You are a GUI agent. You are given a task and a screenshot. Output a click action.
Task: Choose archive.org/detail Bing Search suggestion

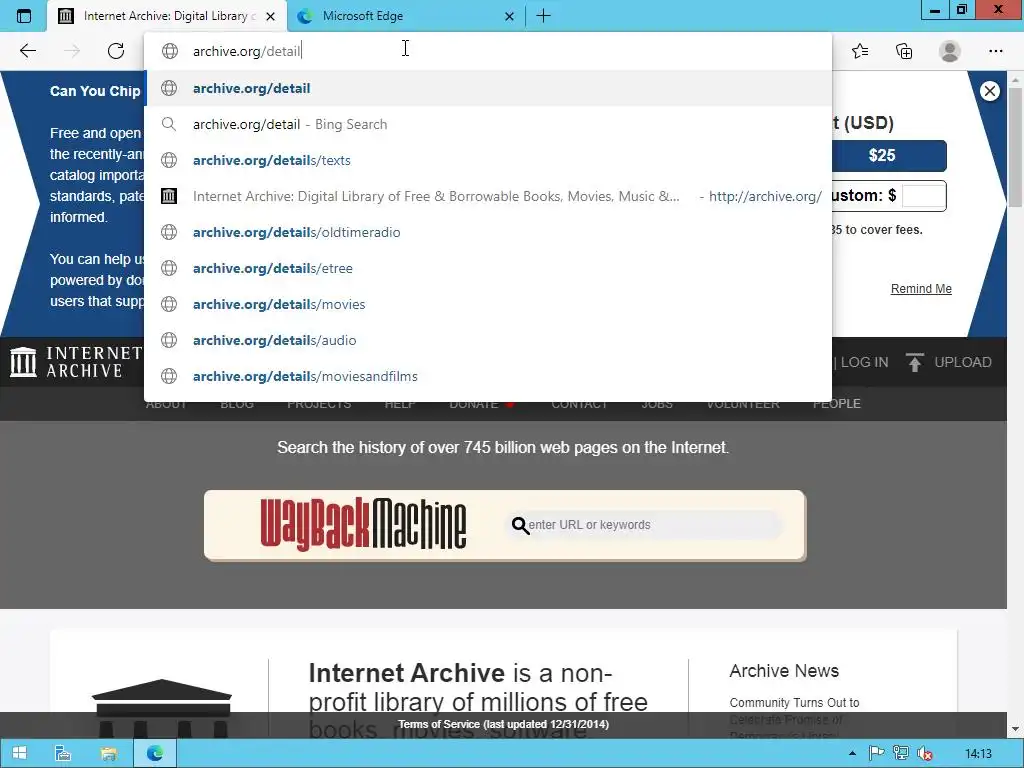point(488,124)
